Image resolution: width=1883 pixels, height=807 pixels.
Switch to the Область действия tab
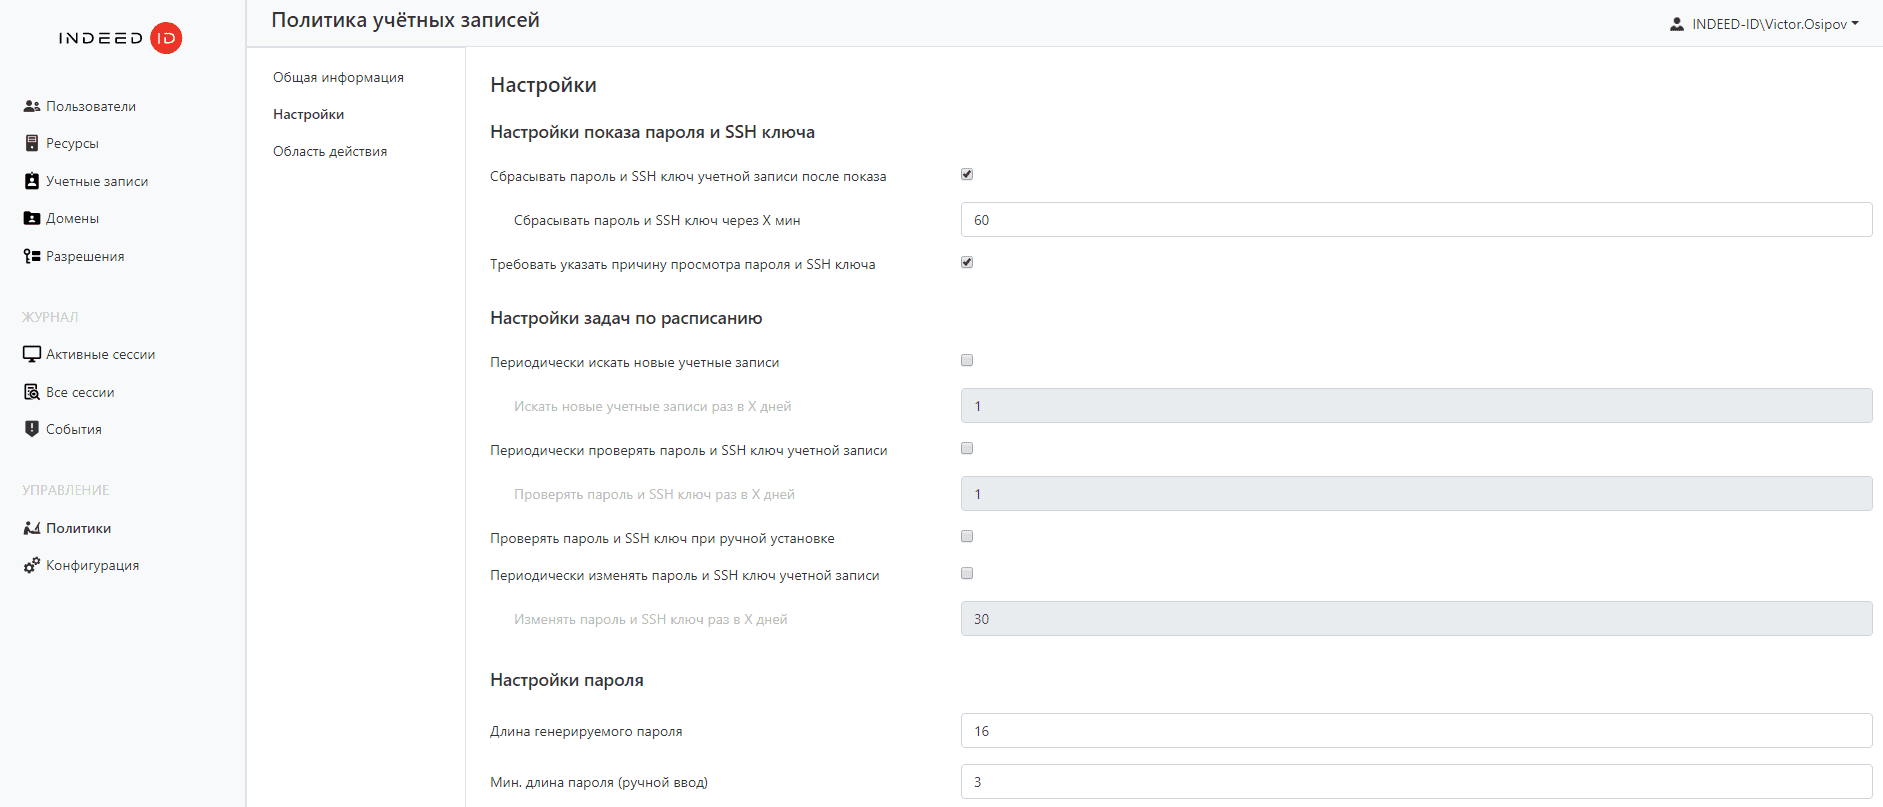pos(330,151)
